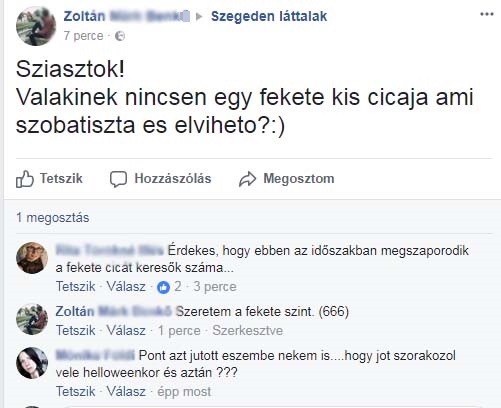This screenshot has height=408, width=501.
Task: Open Zoltán's avatar beside his comment
Action: pos(32,319)
